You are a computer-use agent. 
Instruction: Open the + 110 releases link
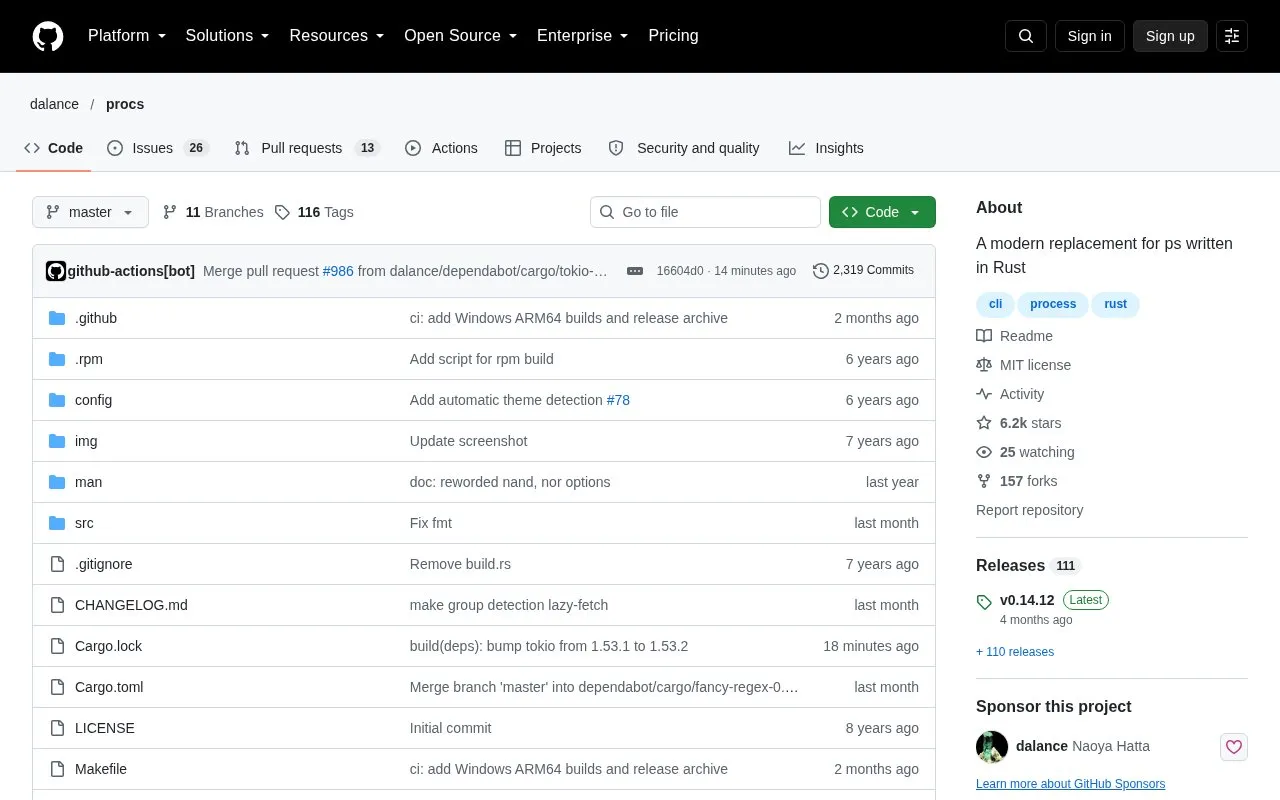pos(1015,652)
